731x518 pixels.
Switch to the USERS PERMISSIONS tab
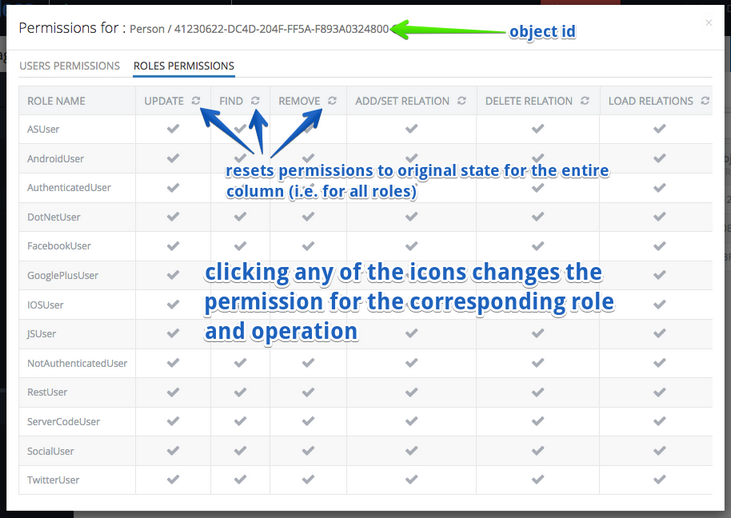[x=69, y=66]
